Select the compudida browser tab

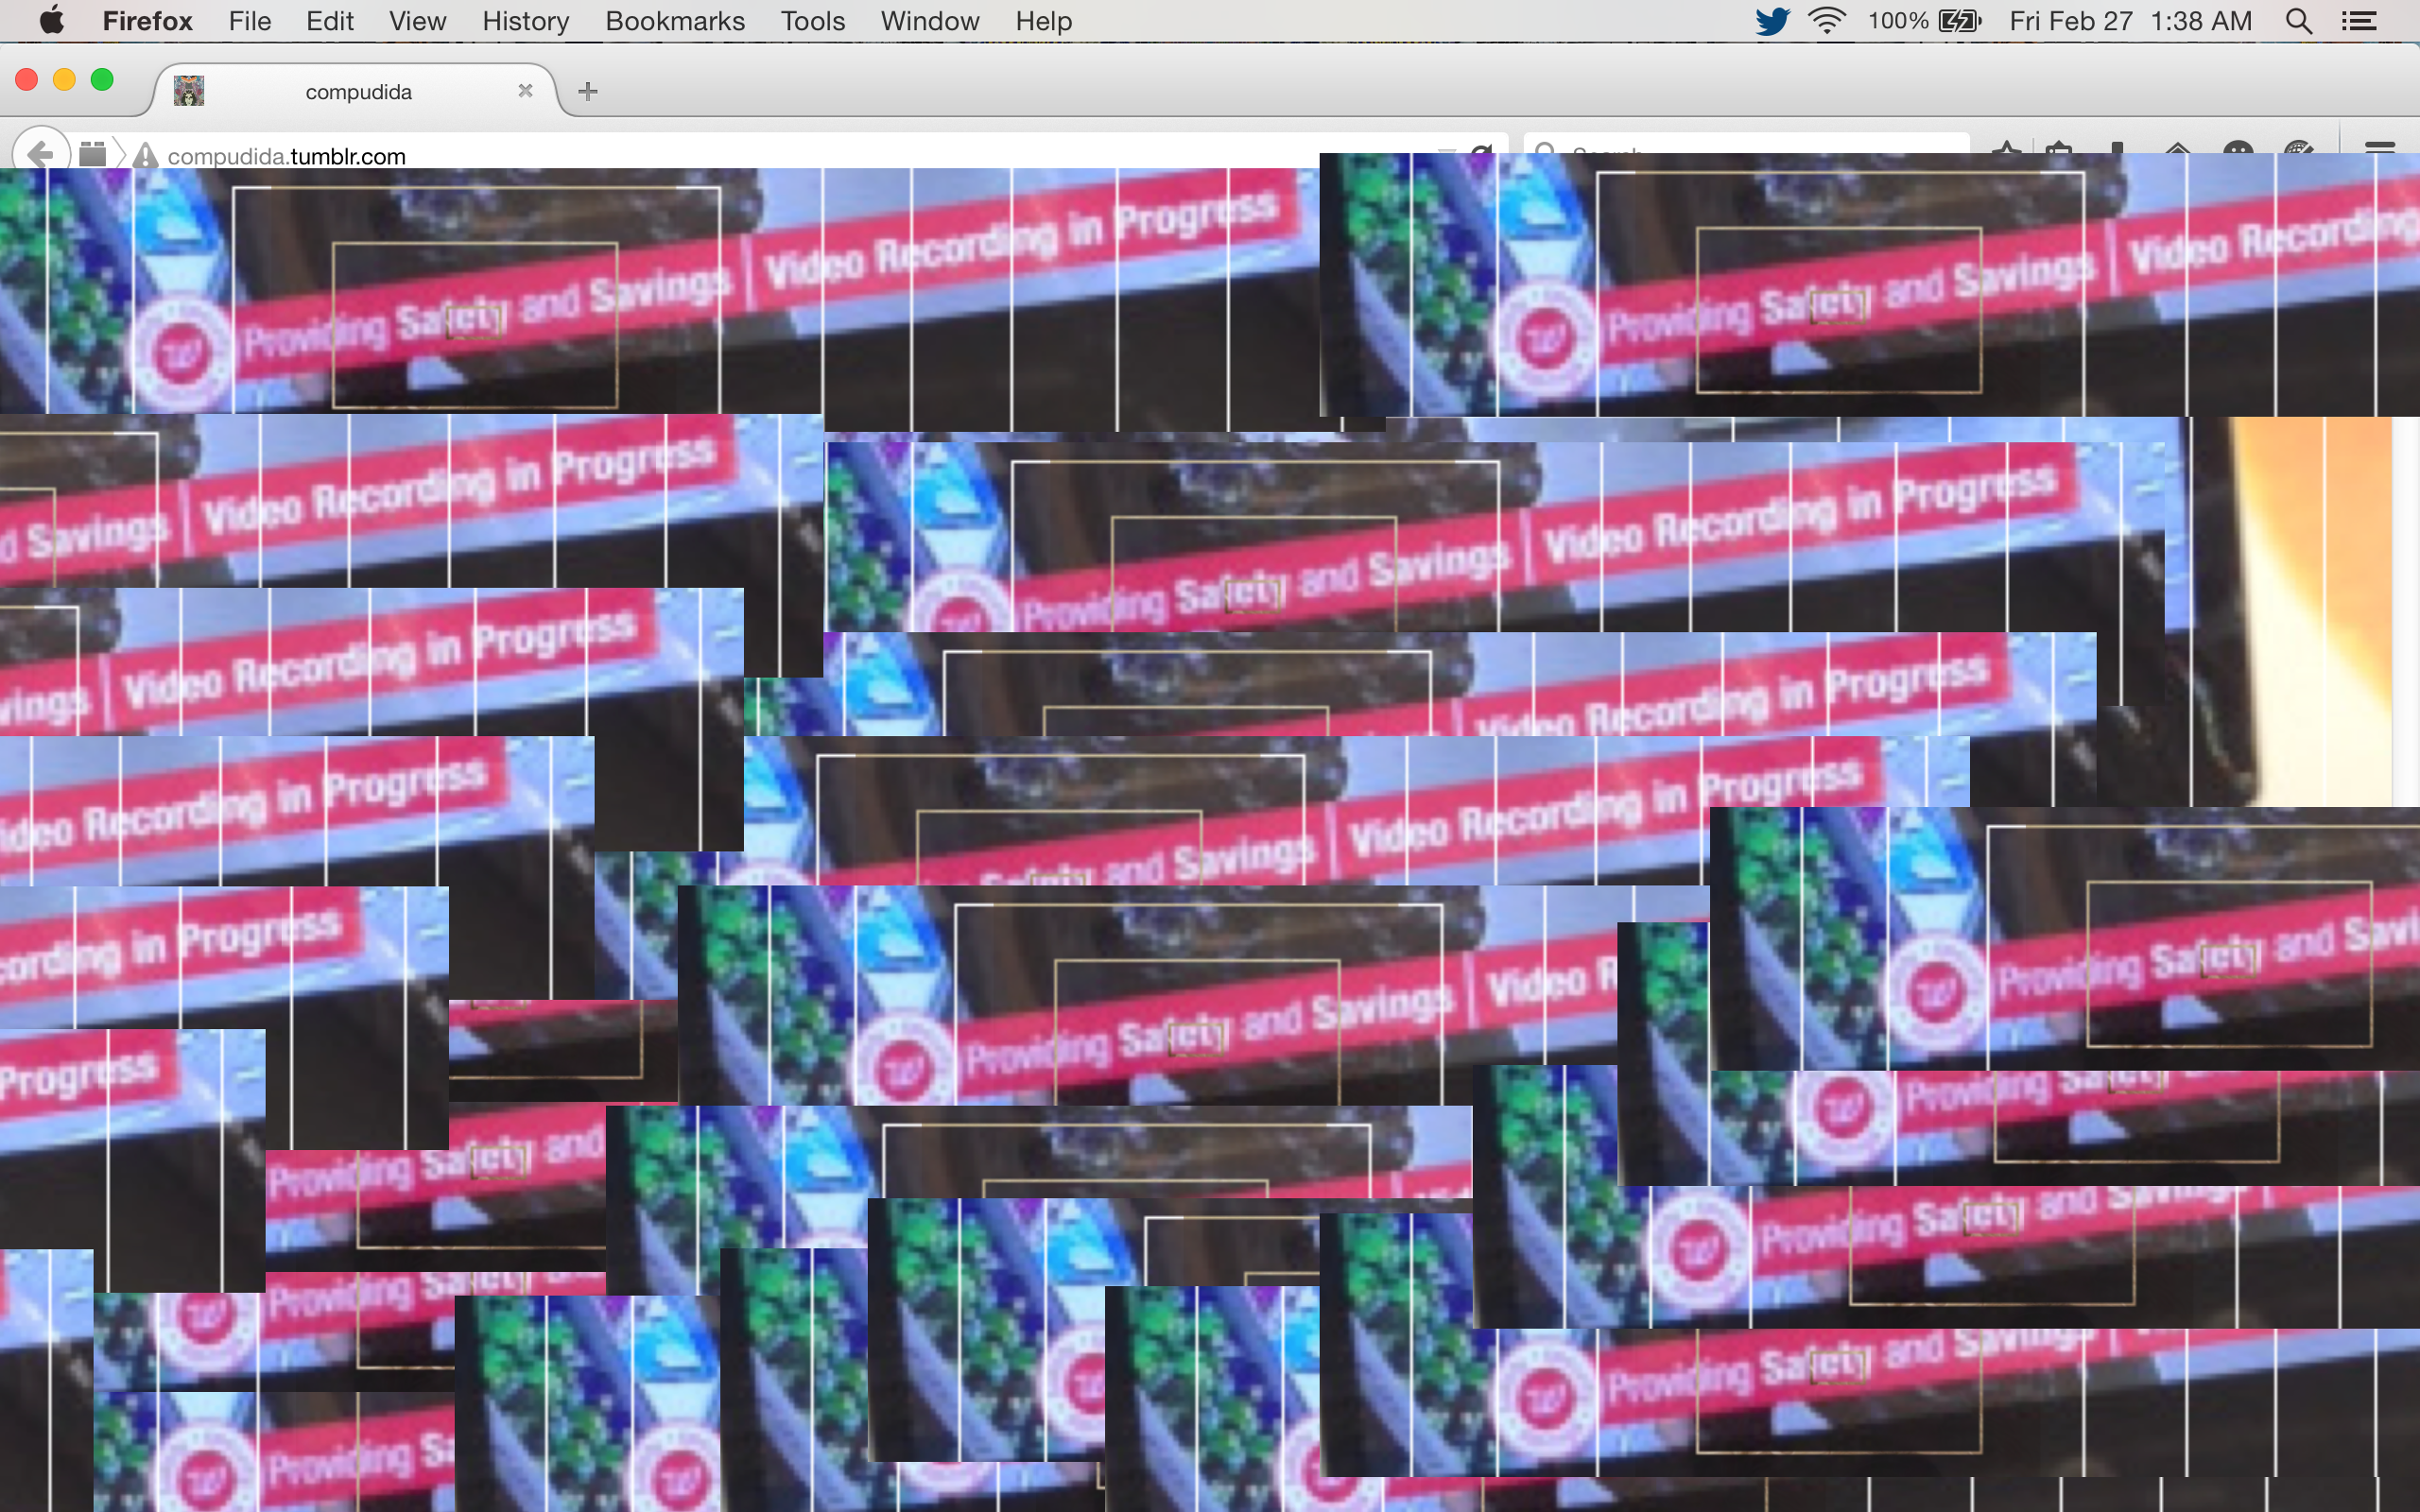358,92
